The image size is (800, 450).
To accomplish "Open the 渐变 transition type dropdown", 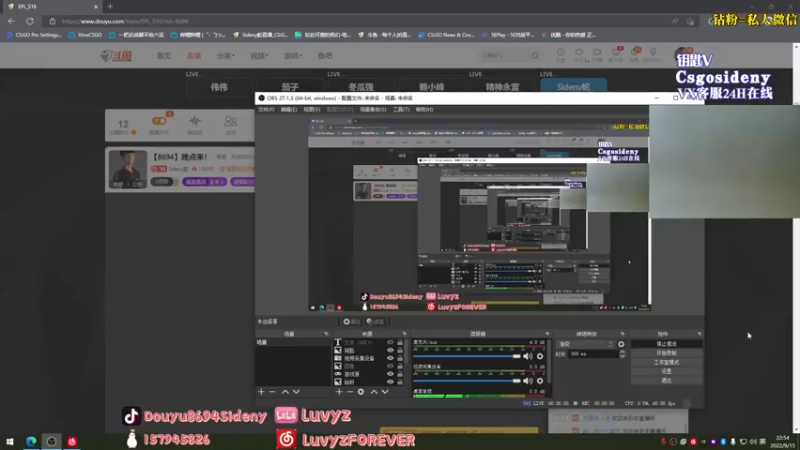I will click(585, 344).
